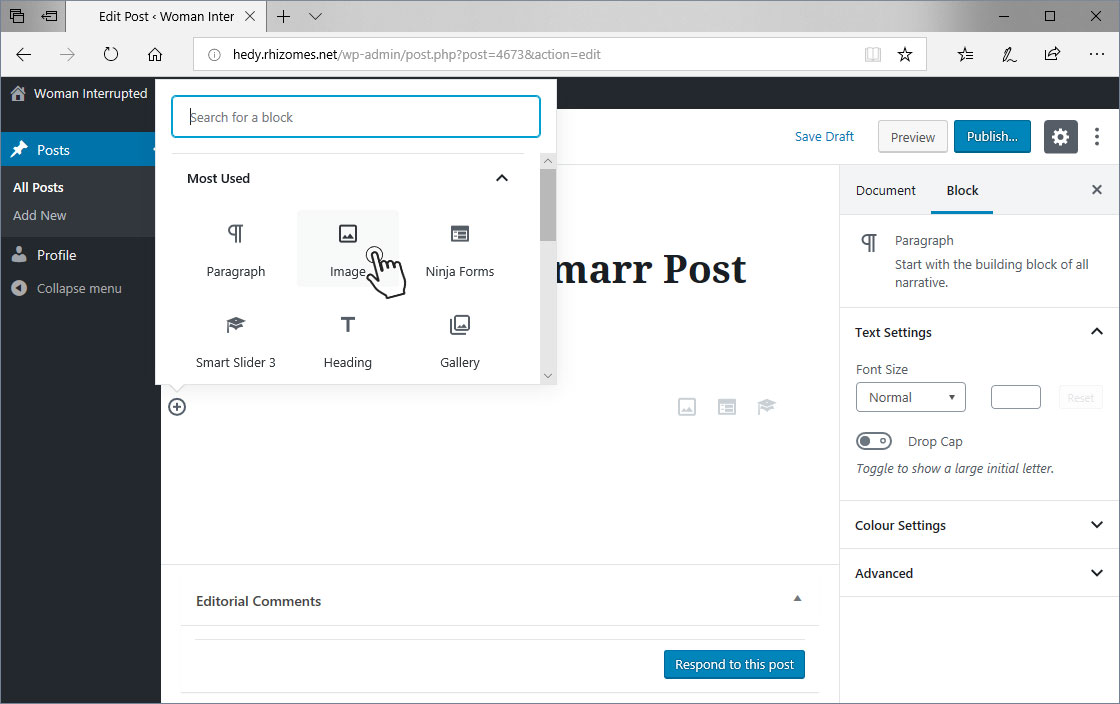
Task: Share this page icon
Action: 1052,54
